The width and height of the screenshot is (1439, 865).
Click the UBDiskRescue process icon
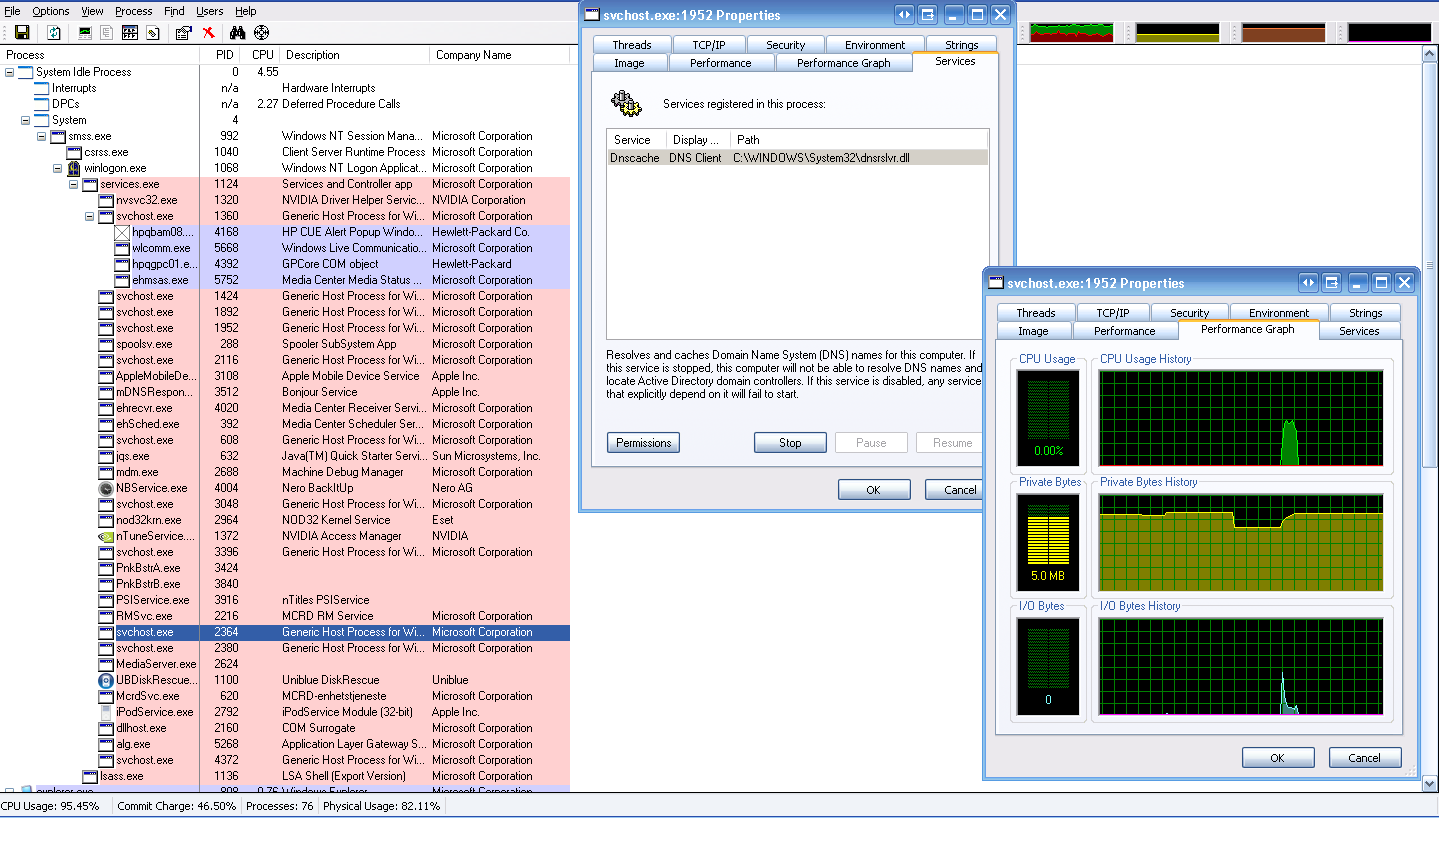coord(106,680)
